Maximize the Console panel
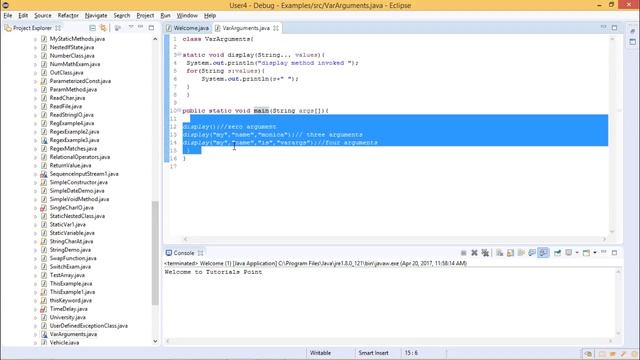Screen dimensions: 640x360 coord(614,253)
